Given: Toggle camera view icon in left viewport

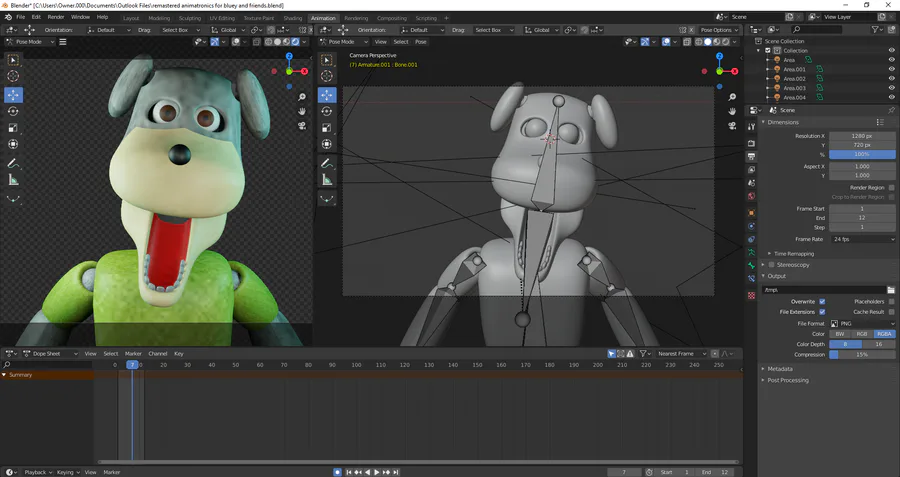Looking at the screenshot, I should [302, 126].
